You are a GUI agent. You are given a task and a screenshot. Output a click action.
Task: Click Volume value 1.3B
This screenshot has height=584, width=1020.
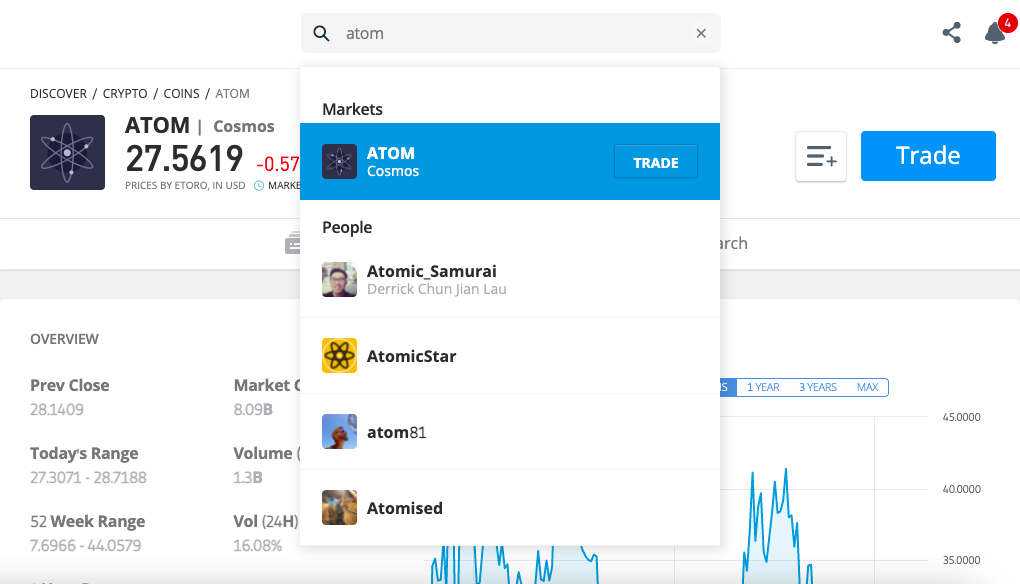pyautogui.click(x=248, y=478)
